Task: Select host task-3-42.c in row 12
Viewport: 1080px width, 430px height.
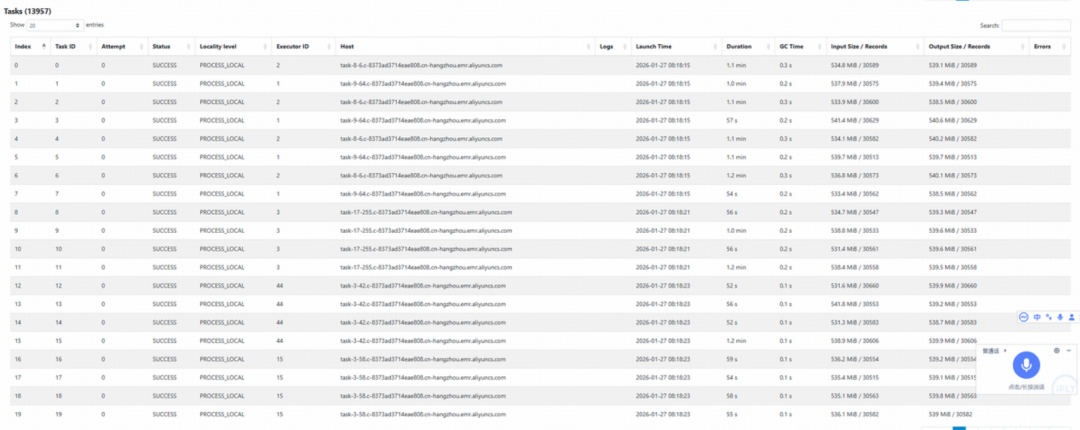Action: click(423, 285)
